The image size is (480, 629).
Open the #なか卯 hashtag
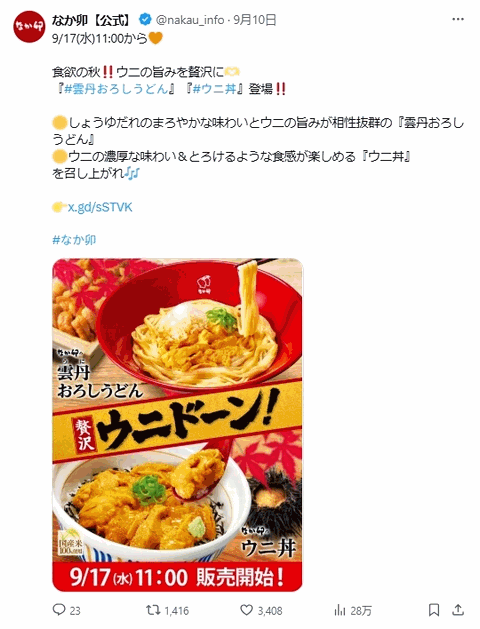(74, 240)
